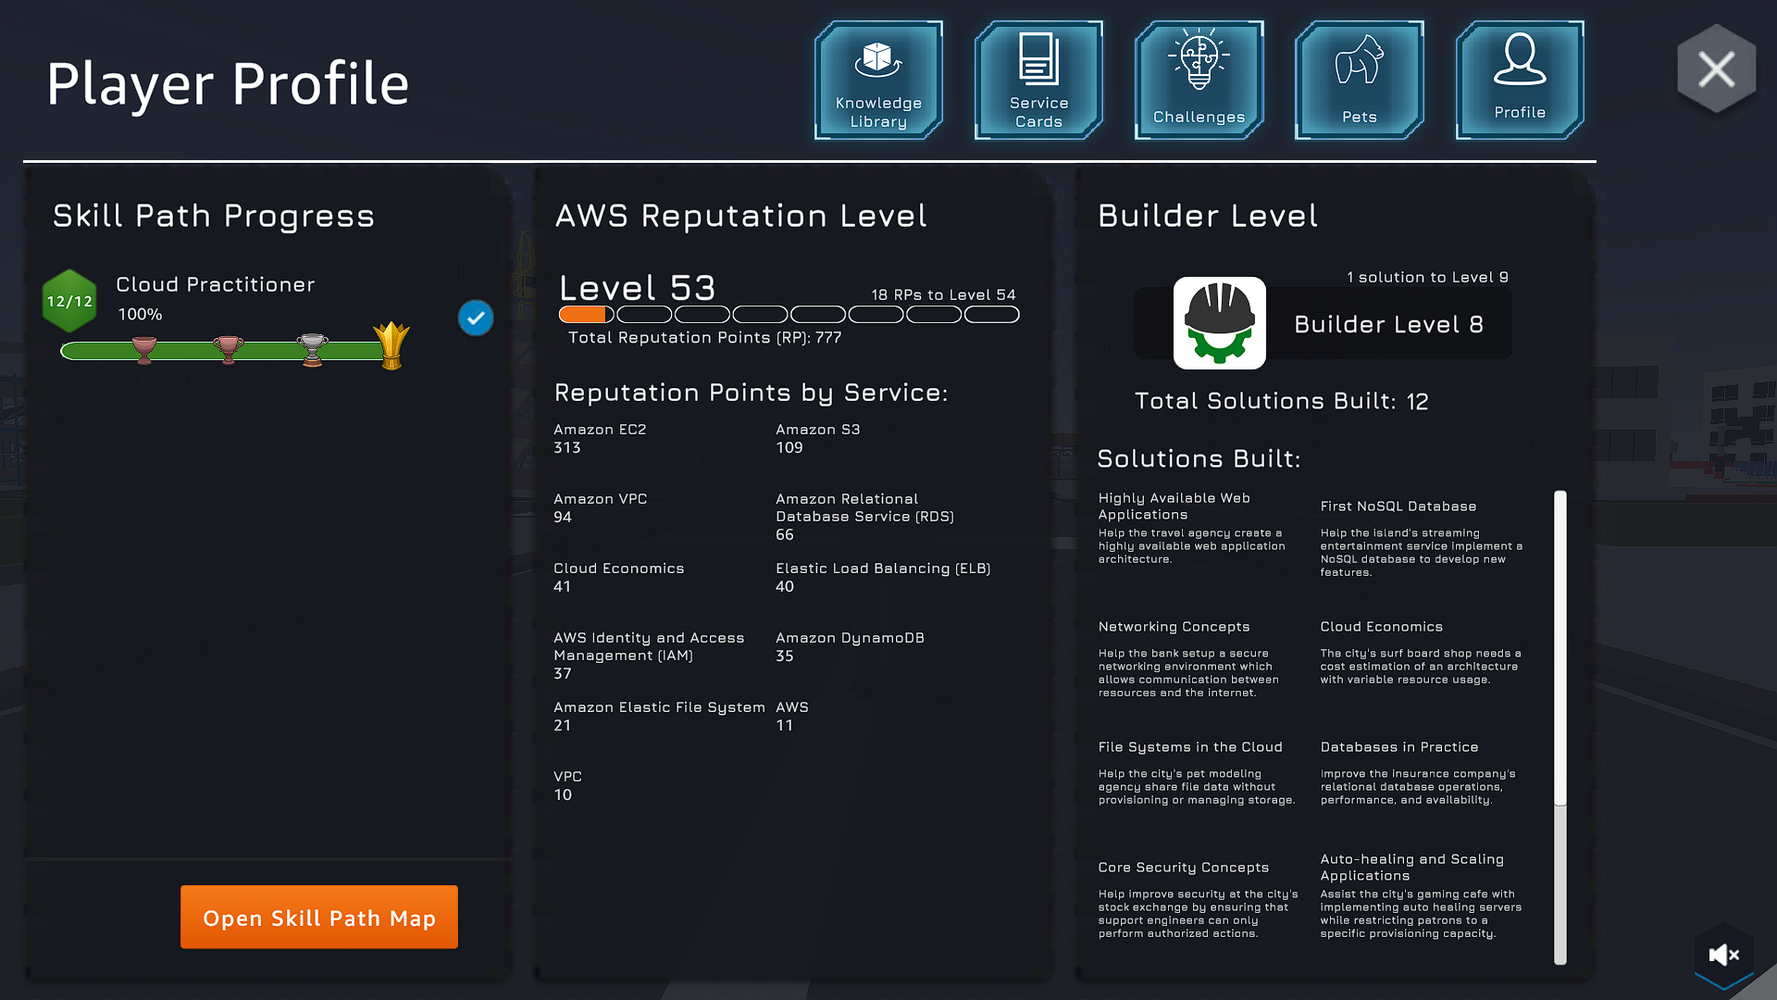
Task: Close the Player Profile screen
Action: click(1716, 70)
